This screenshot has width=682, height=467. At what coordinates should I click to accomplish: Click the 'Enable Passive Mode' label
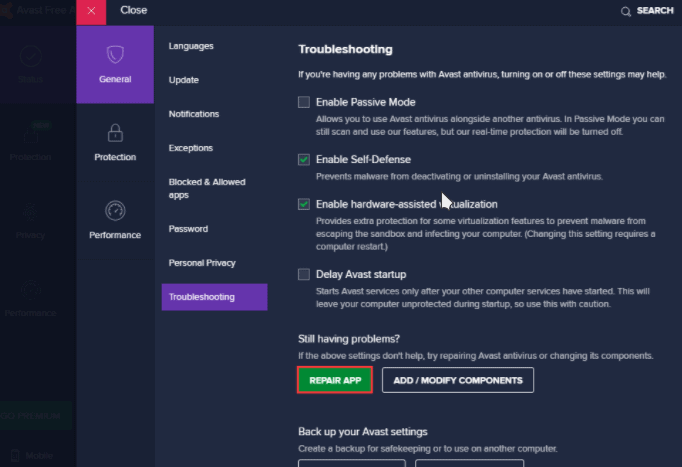(x=365, y=102)
